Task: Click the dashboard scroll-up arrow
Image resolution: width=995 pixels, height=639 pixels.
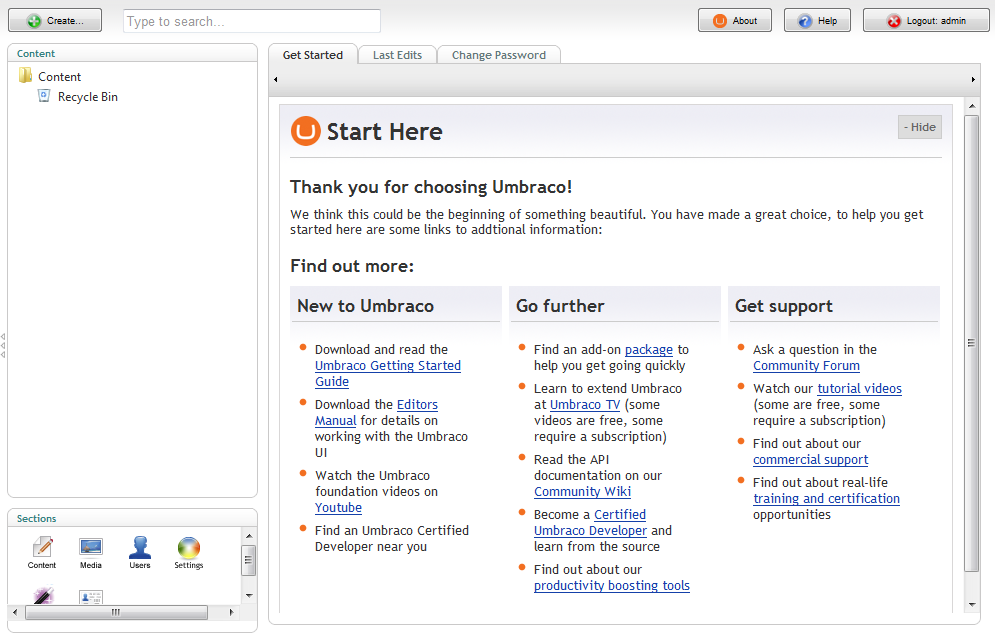Action: [972, 105]
